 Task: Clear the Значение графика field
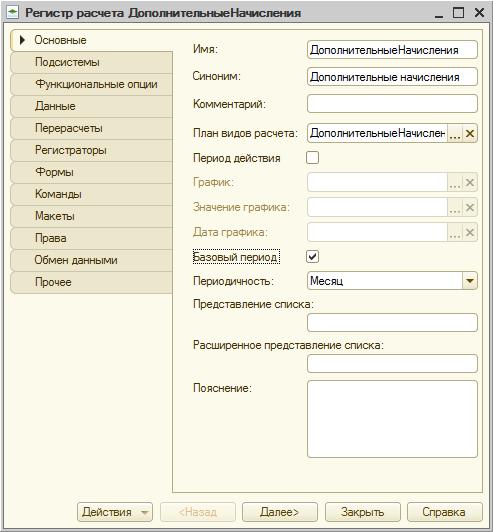click(470, 208)
